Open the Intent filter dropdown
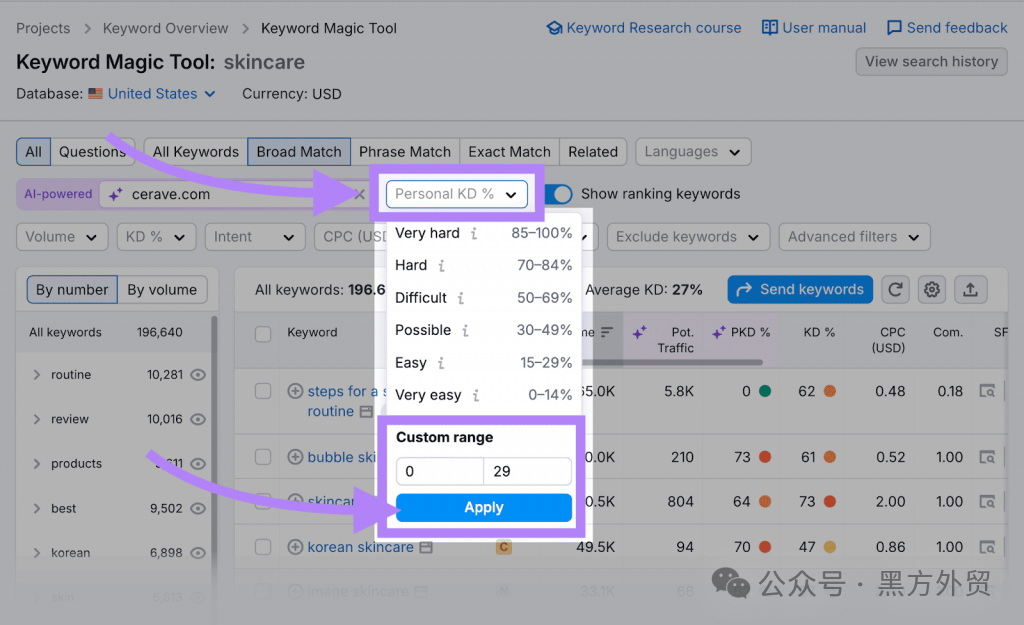Screen dimensions: 1024x625 pos(255,236)
